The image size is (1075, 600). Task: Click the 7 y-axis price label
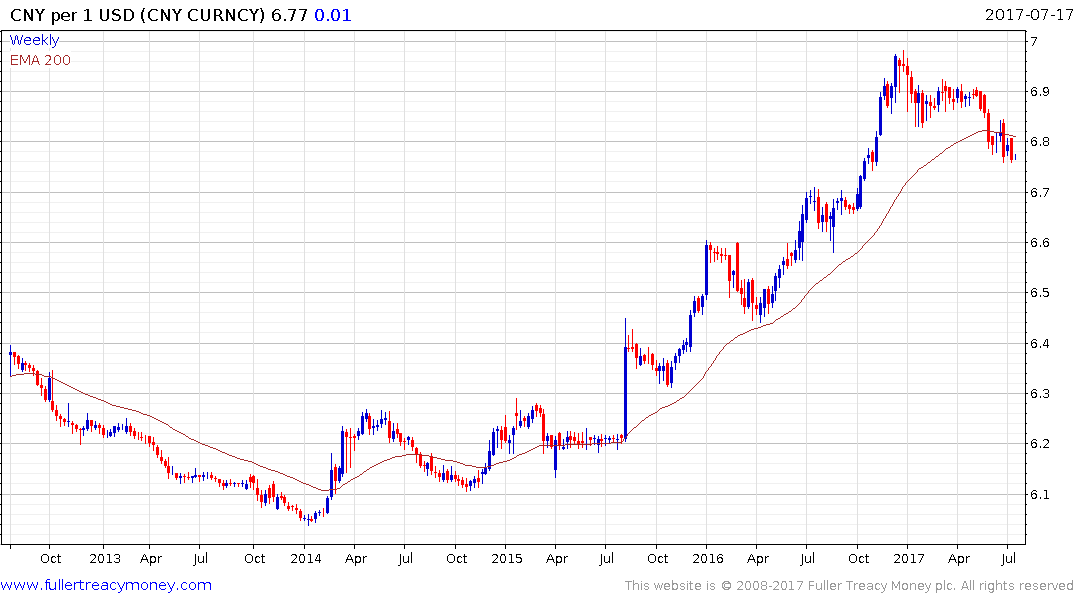coord(1034,41)
